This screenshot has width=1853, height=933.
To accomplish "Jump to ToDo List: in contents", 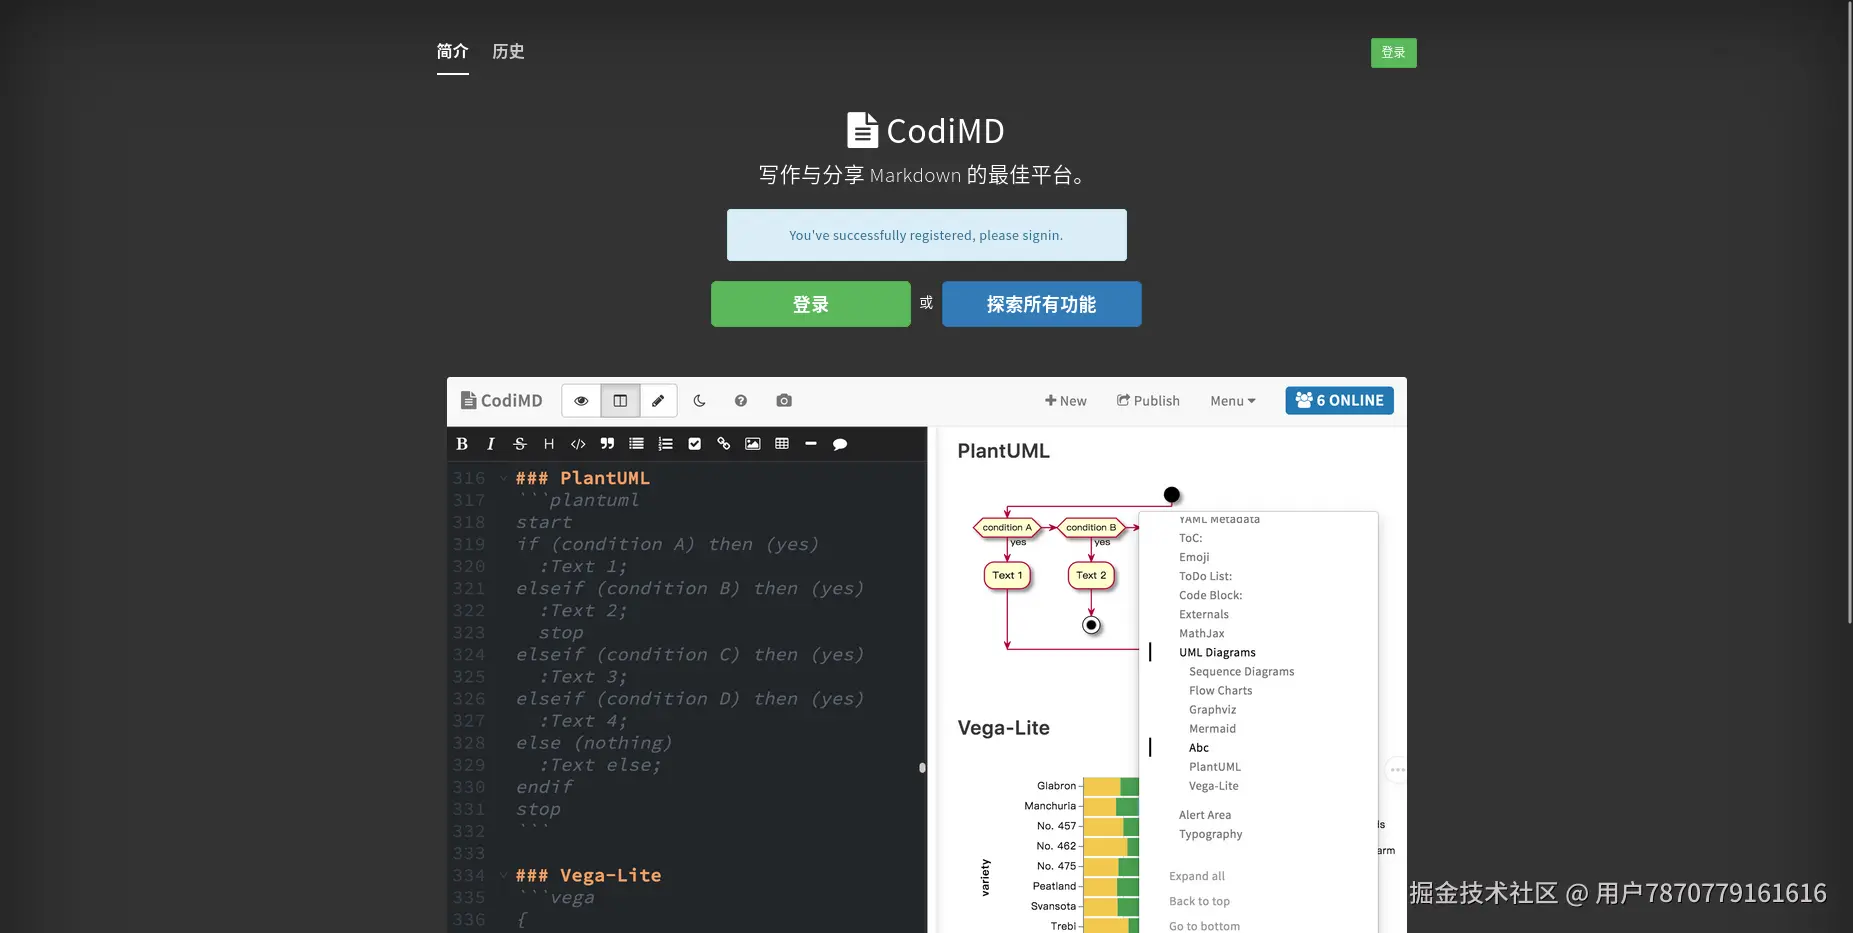I will pos(1206,576).
